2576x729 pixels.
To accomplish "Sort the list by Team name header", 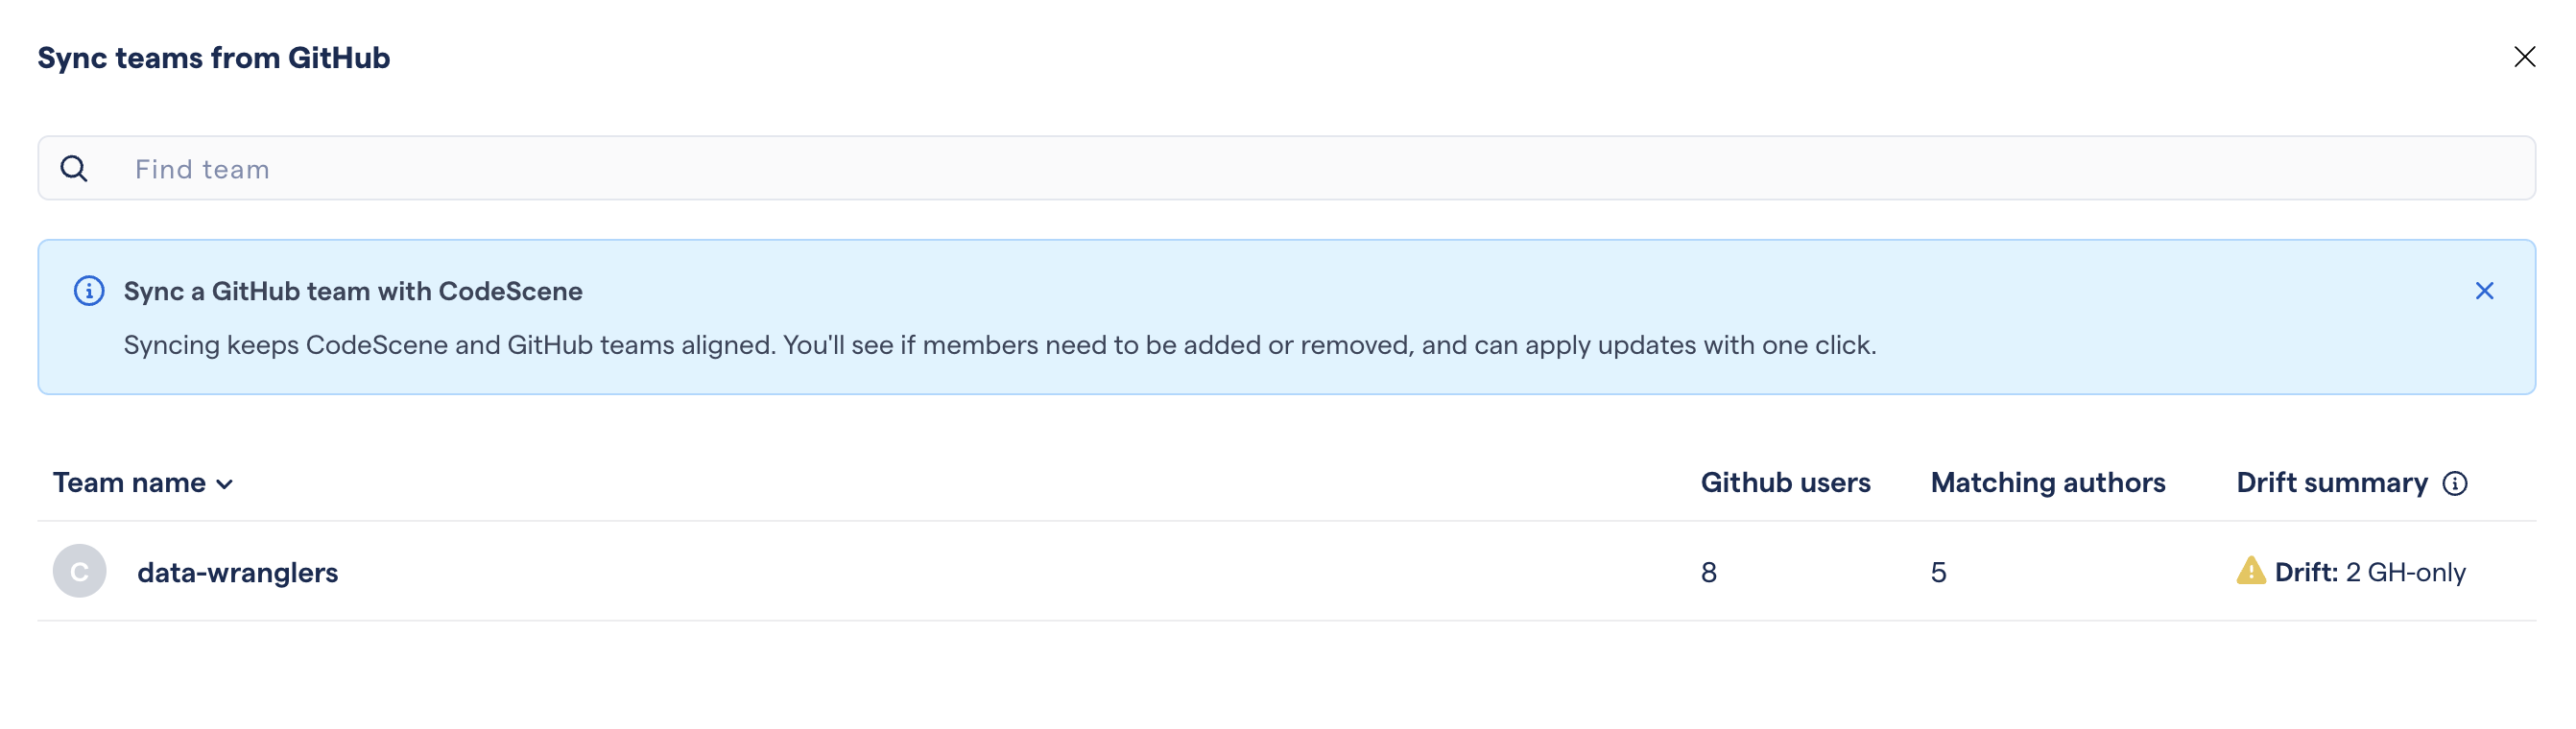I will pos(129,483).
